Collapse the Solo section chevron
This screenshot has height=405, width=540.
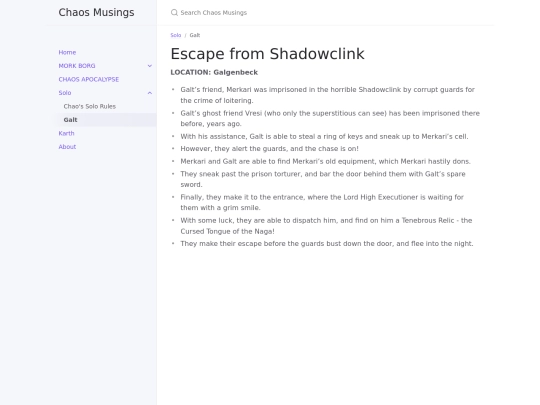149,93
